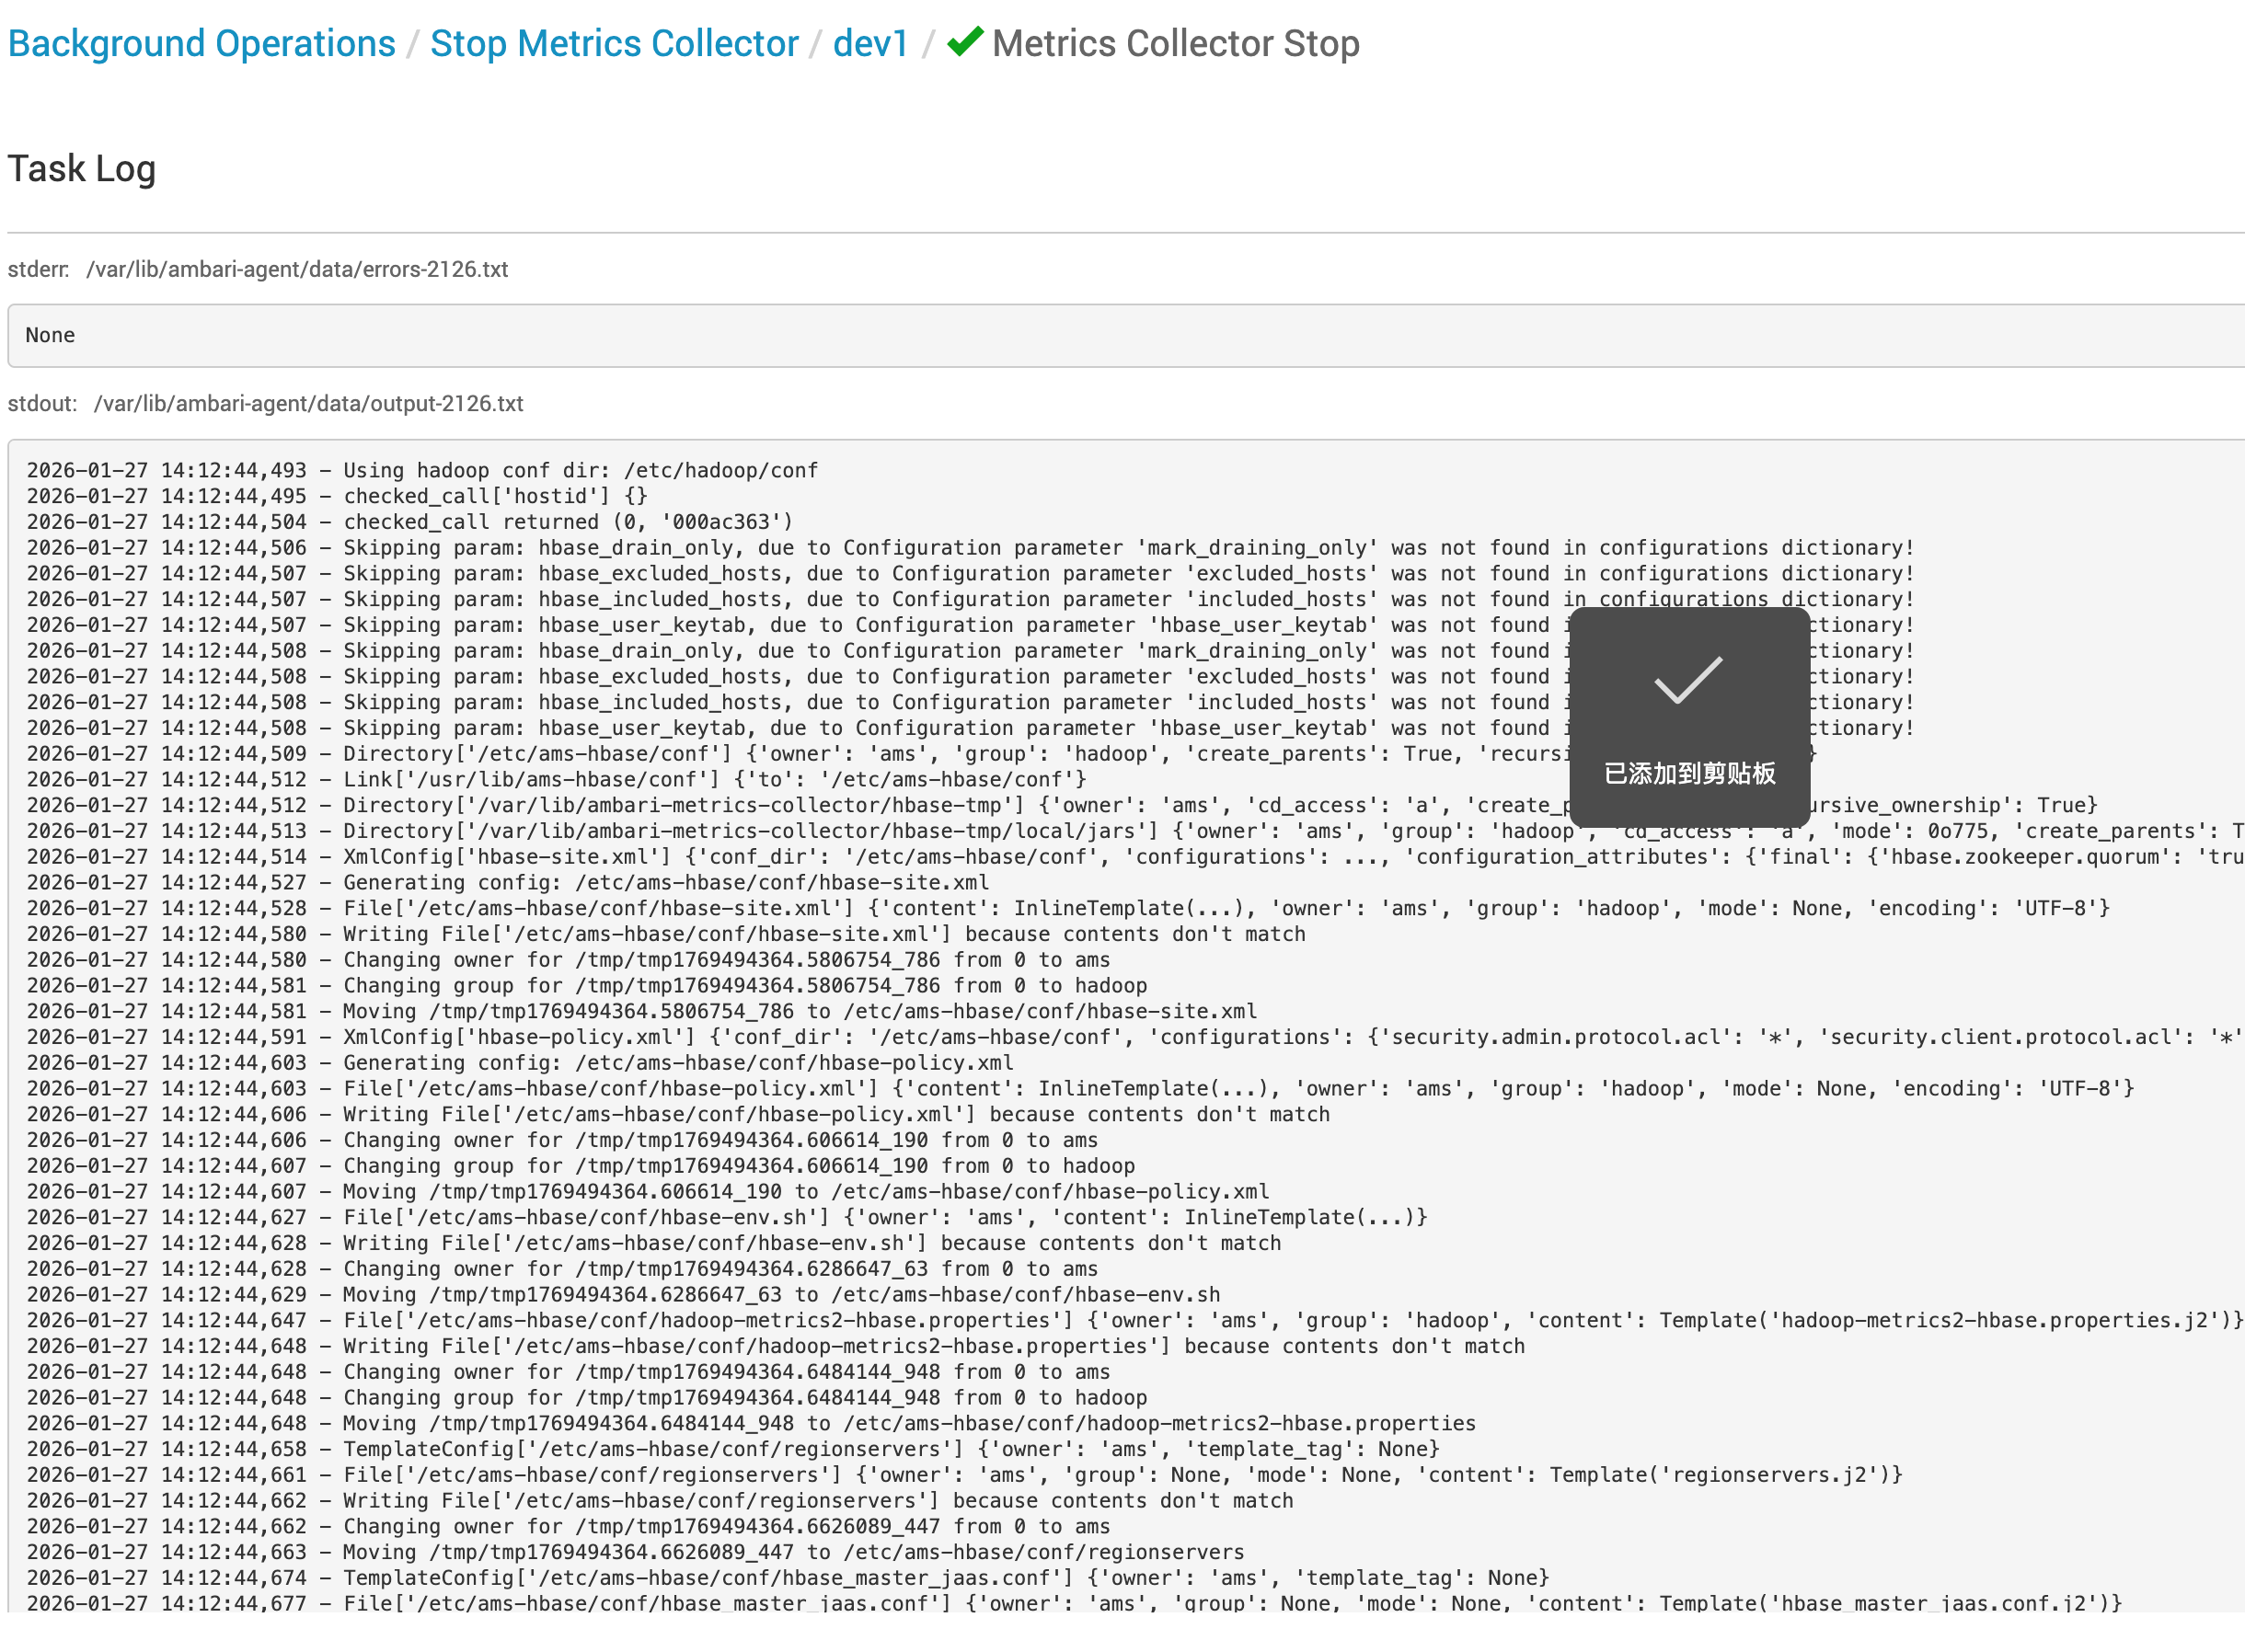2245x1652 pixels.
Task: Click the checked_call returned log line
Action: coord(409,521)
